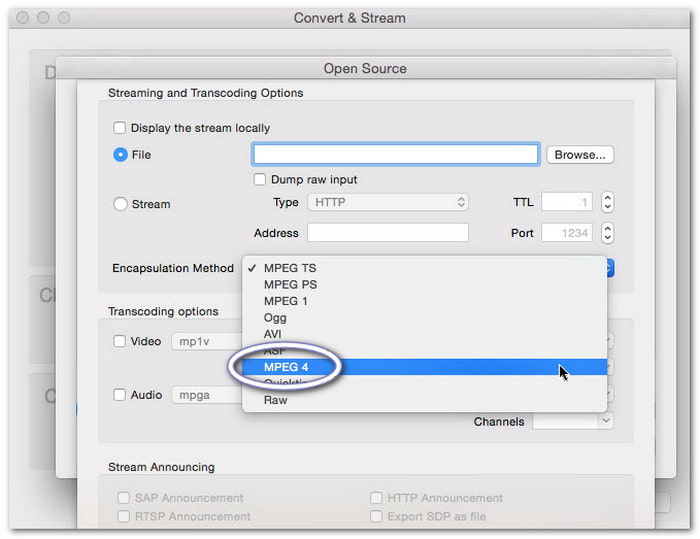700x539 pixels.
Task: Check Export SDP as file checkbox
Action: 376,517
